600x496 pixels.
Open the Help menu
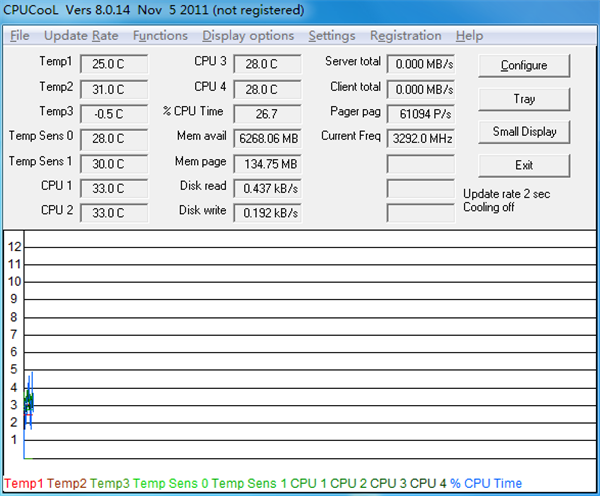(469, 36)
